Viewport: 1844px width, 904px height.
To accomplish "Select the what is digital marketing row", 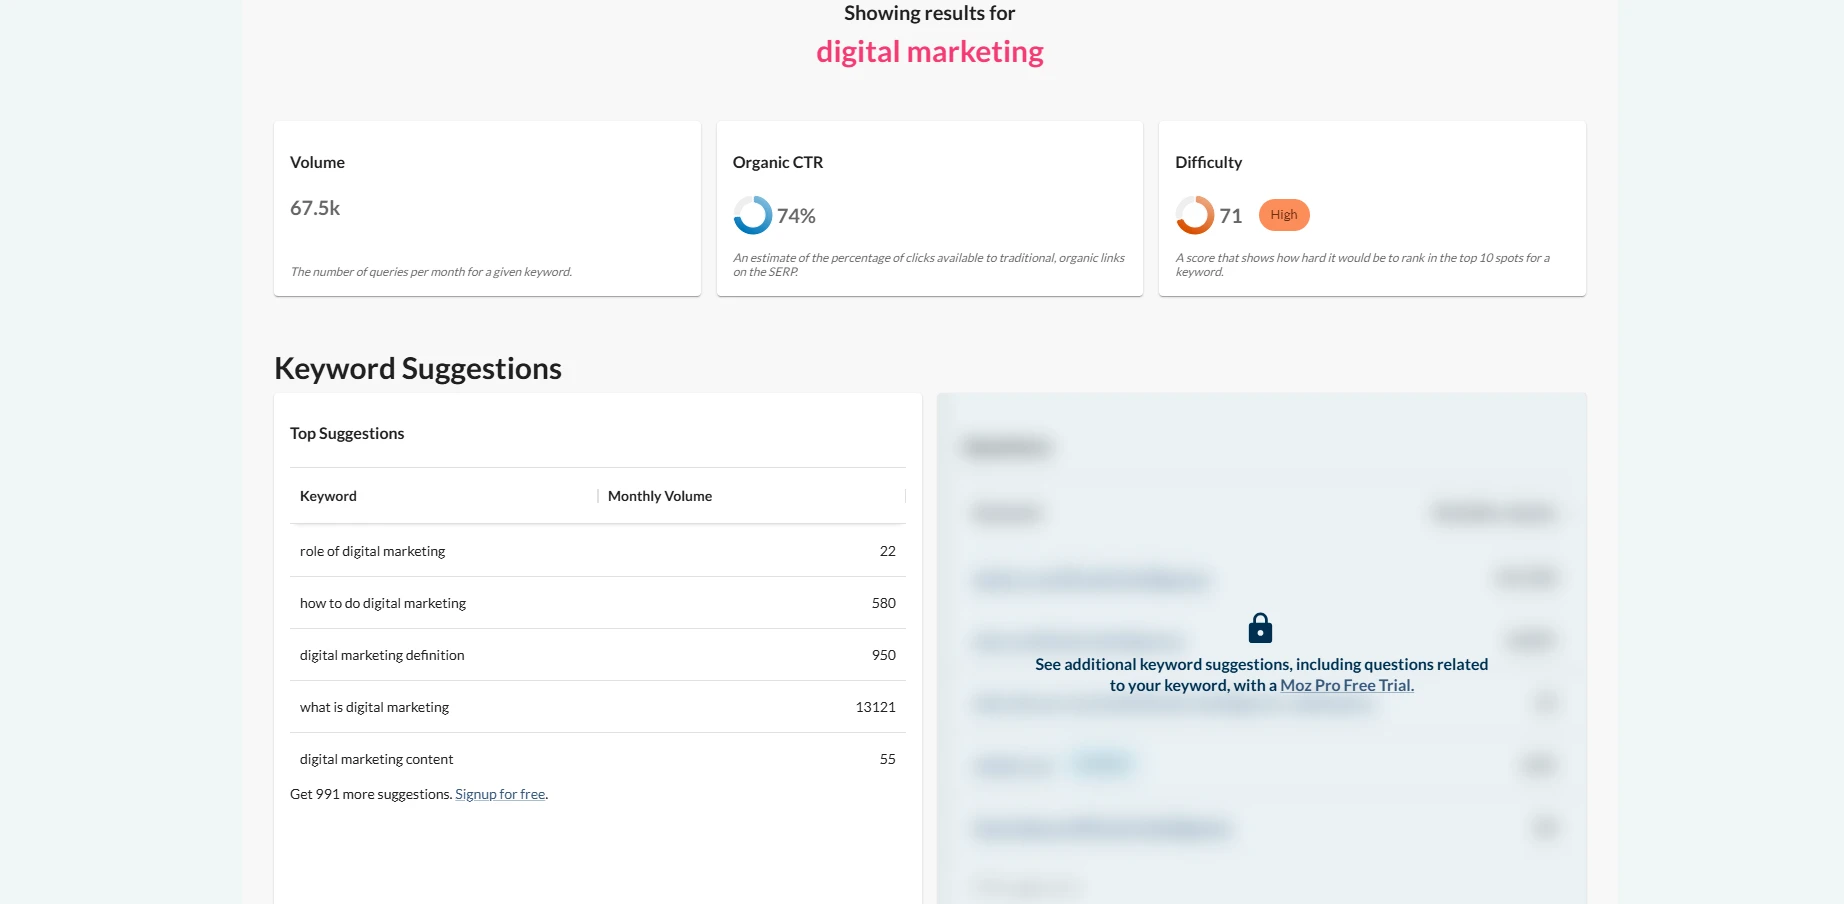I will coord(598,707).
